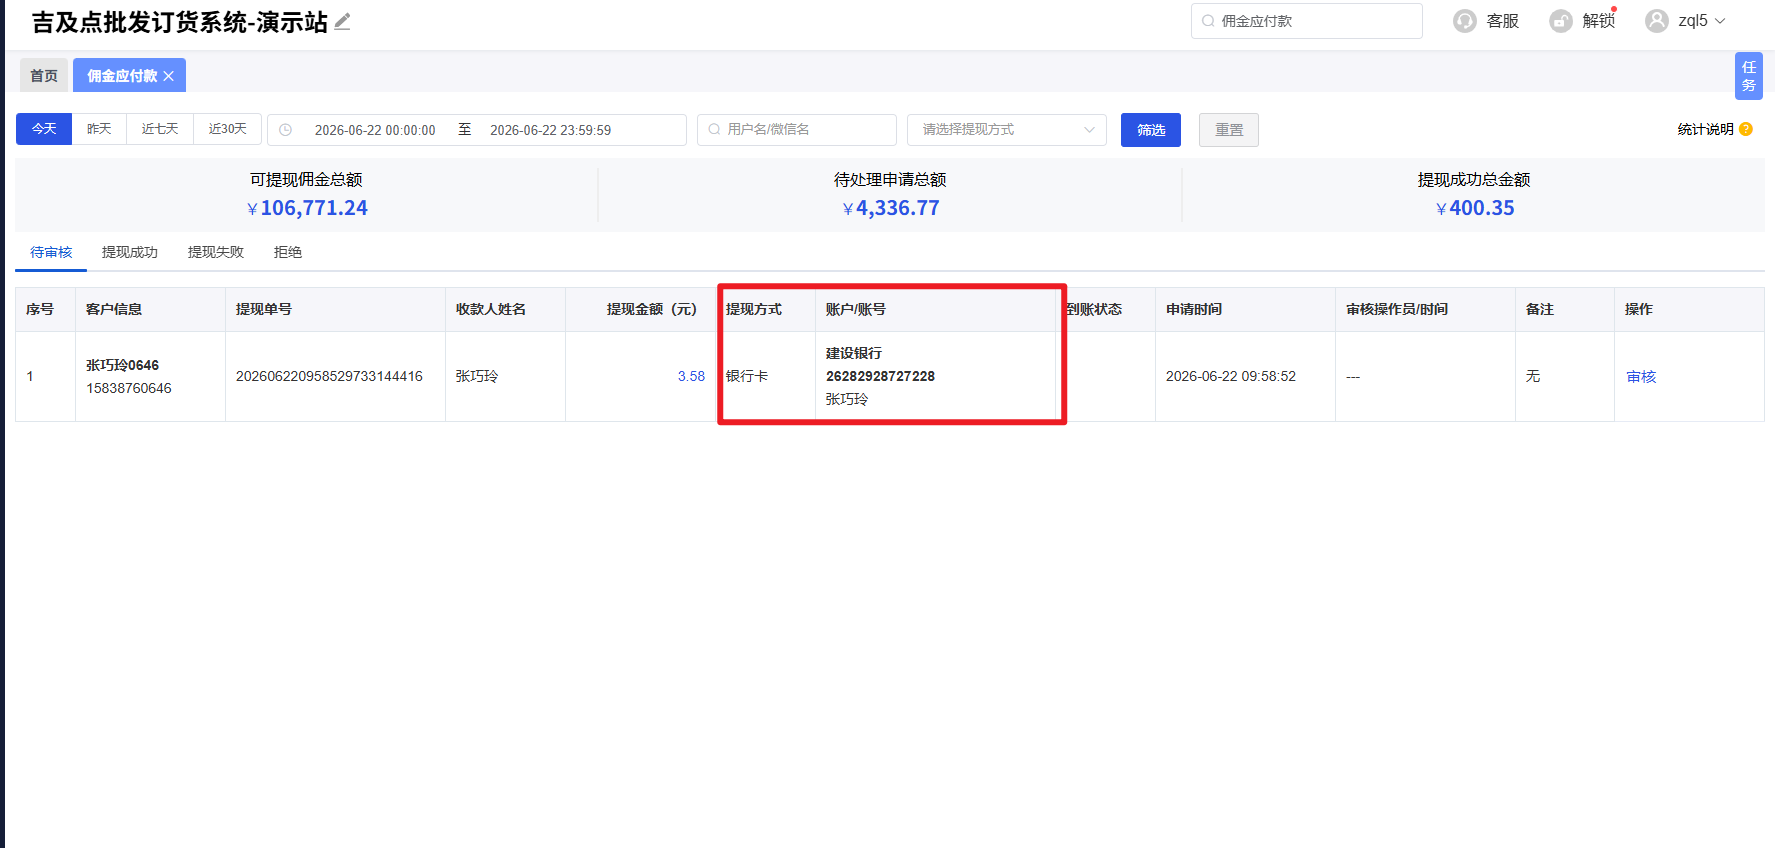Click the 重置 reset button
This screenshot has width=1775, height=848.
[x=1229, y=130]
